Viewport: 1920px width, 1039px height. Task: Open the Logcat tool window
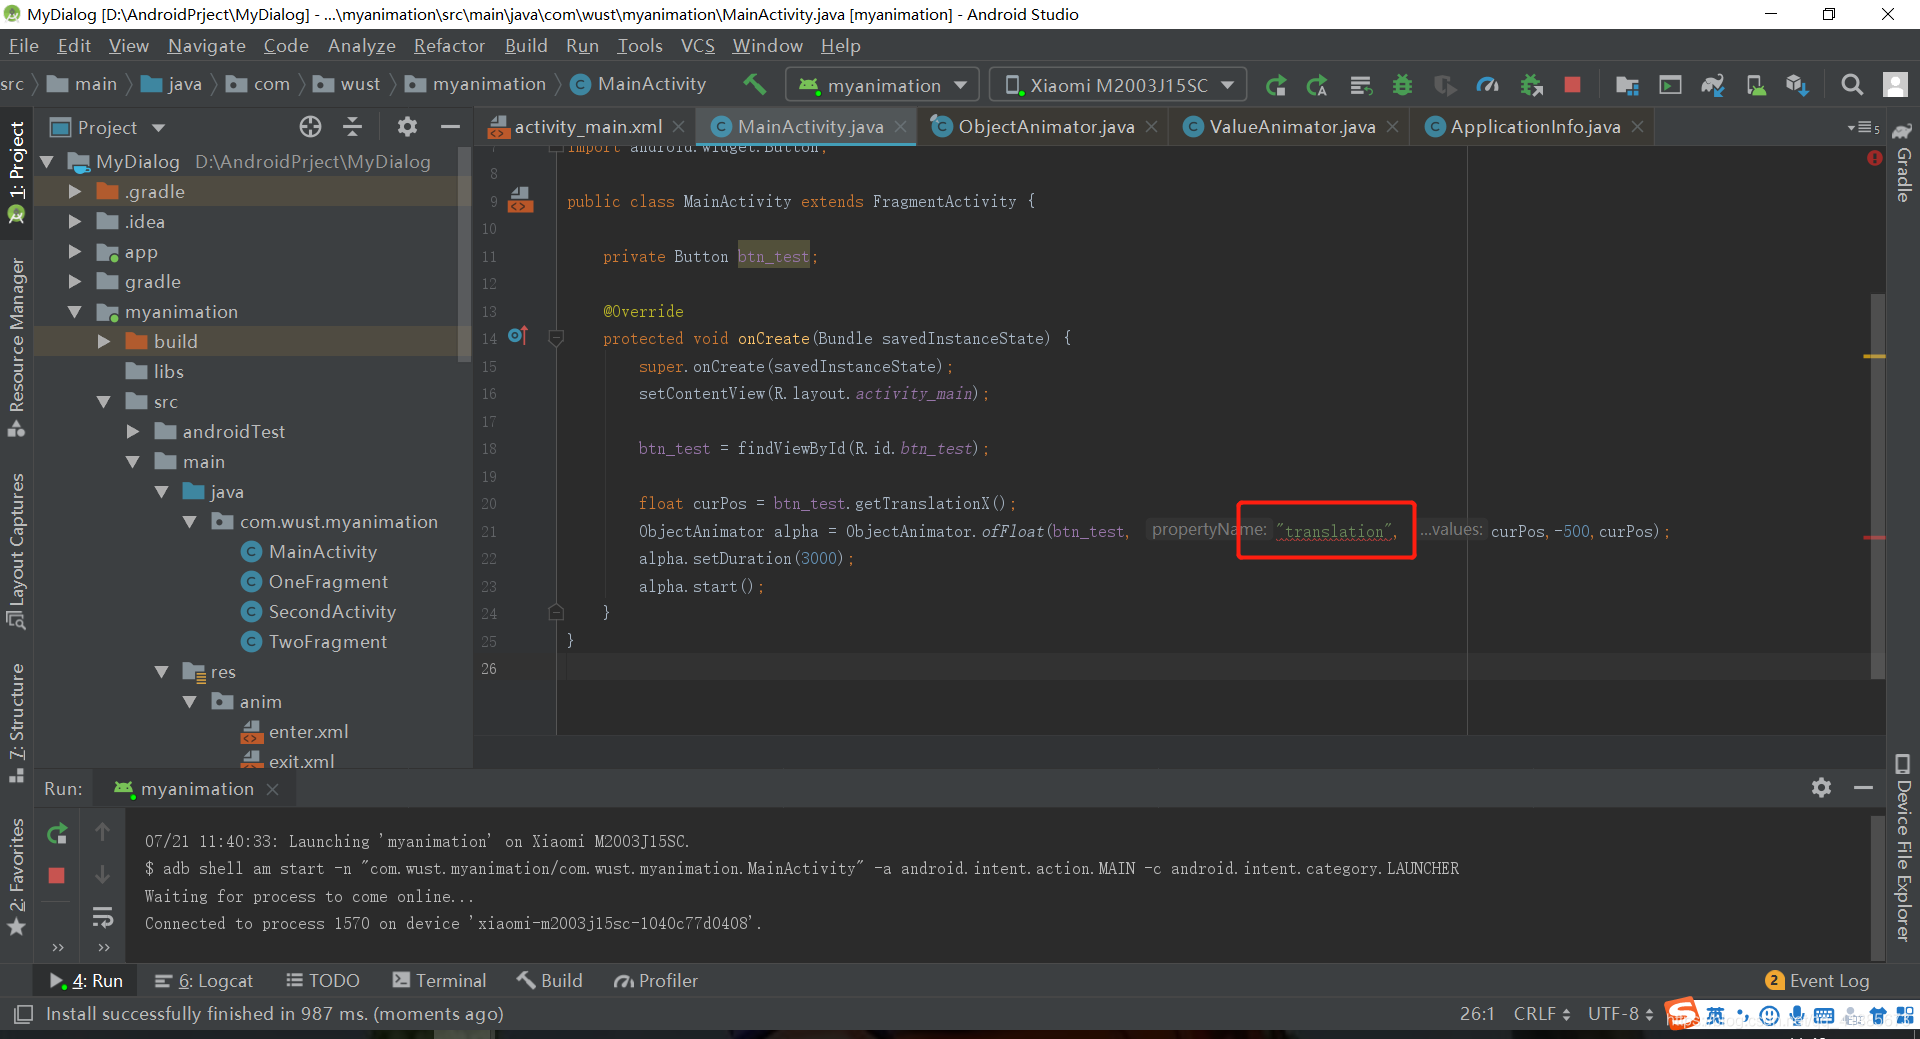point(204,981)
